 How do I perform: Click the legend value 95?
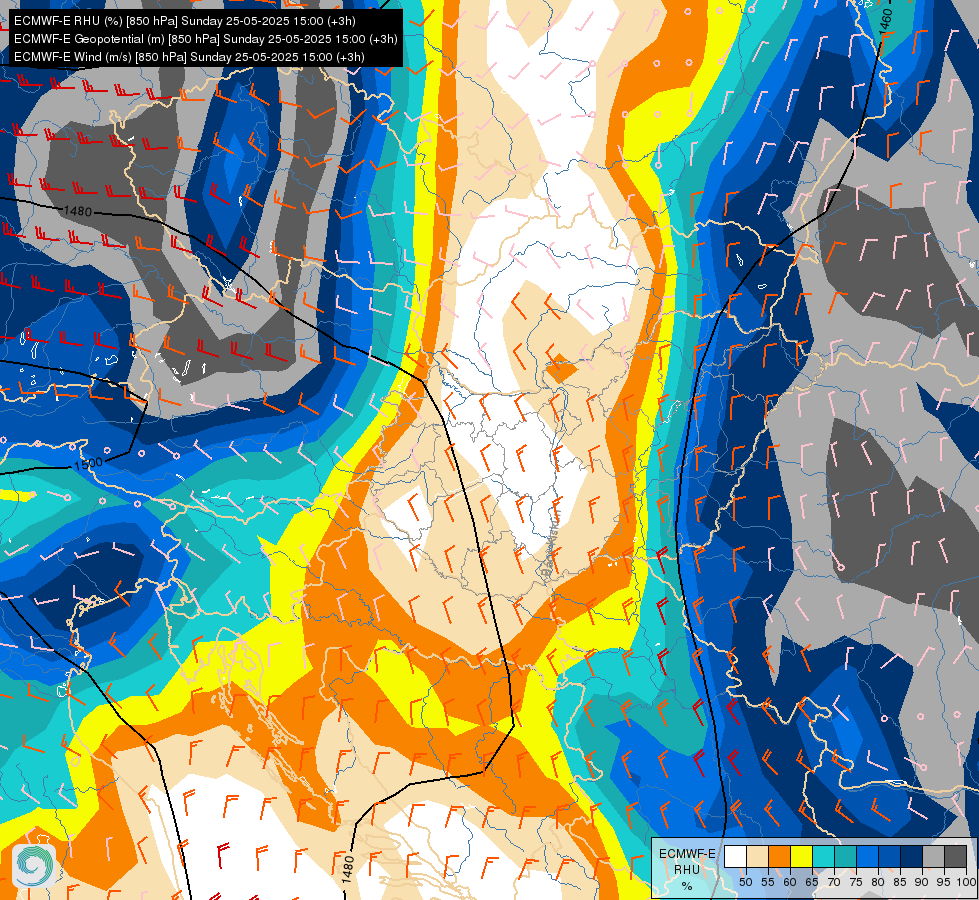944,882
